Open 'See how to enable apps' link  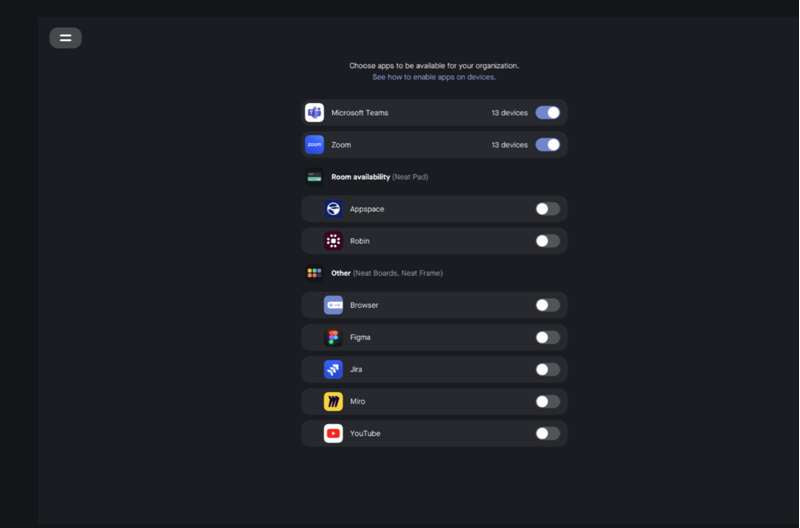[x=434, y=77]
